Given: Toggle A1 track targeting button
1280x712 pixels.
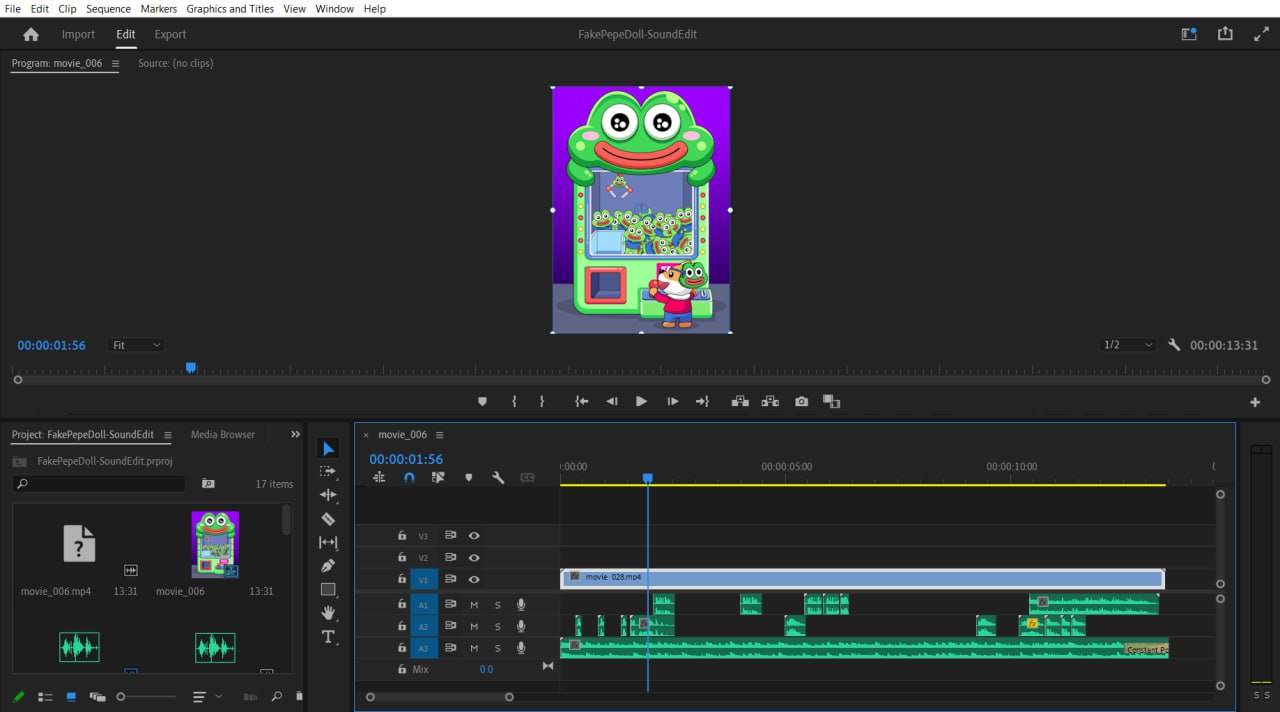Looking at the screenshot, I should (423, 604).
